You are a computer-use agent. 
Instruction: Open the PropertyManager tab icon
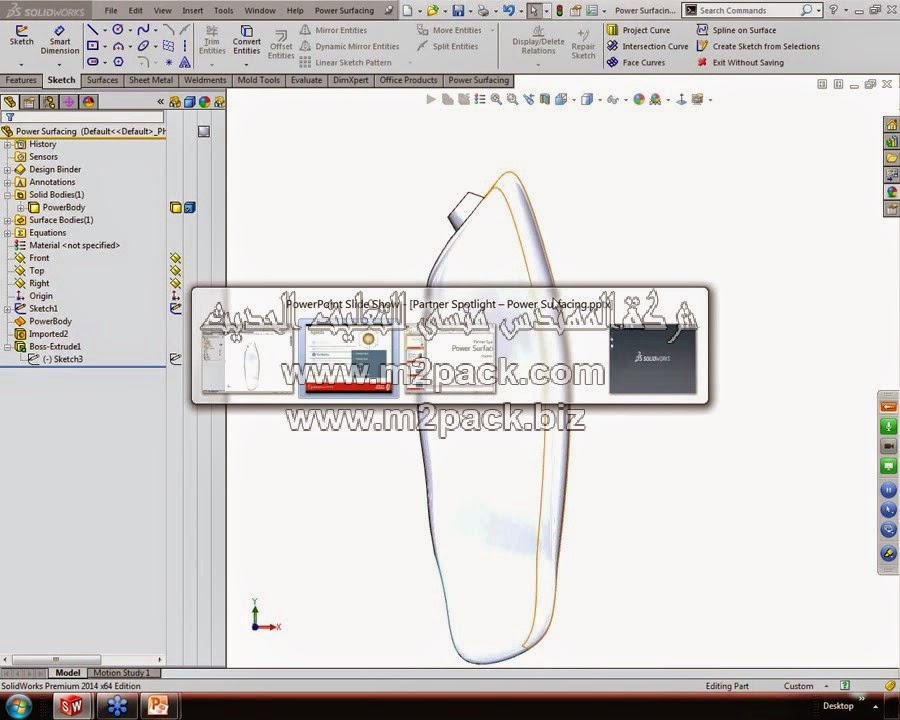pyautogui.click(x=29, y=102)
